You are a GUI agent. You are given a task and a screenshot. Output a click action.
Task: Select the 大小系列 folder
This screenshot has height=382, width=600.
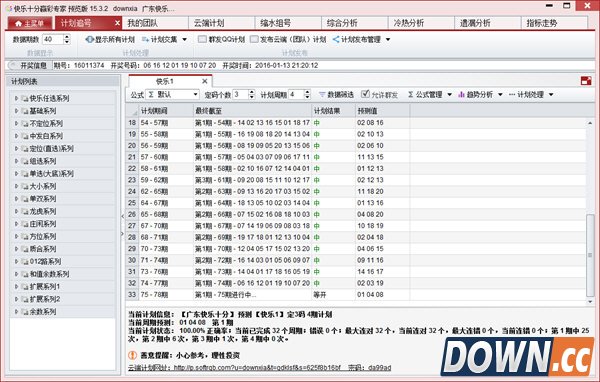pyautogui.click(x=39, y=186)
